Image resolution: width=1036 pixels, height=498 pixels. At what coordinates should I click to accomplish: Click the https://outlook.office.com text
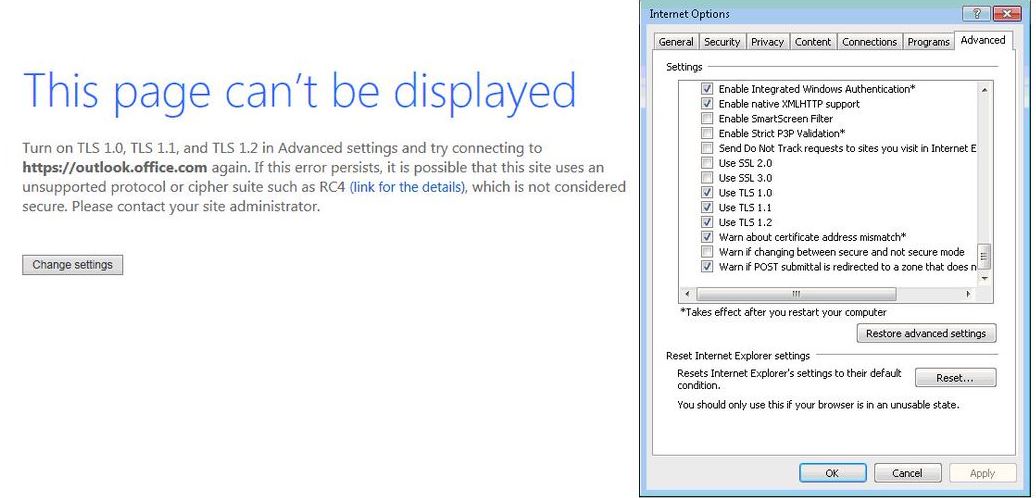click(115, 167)
